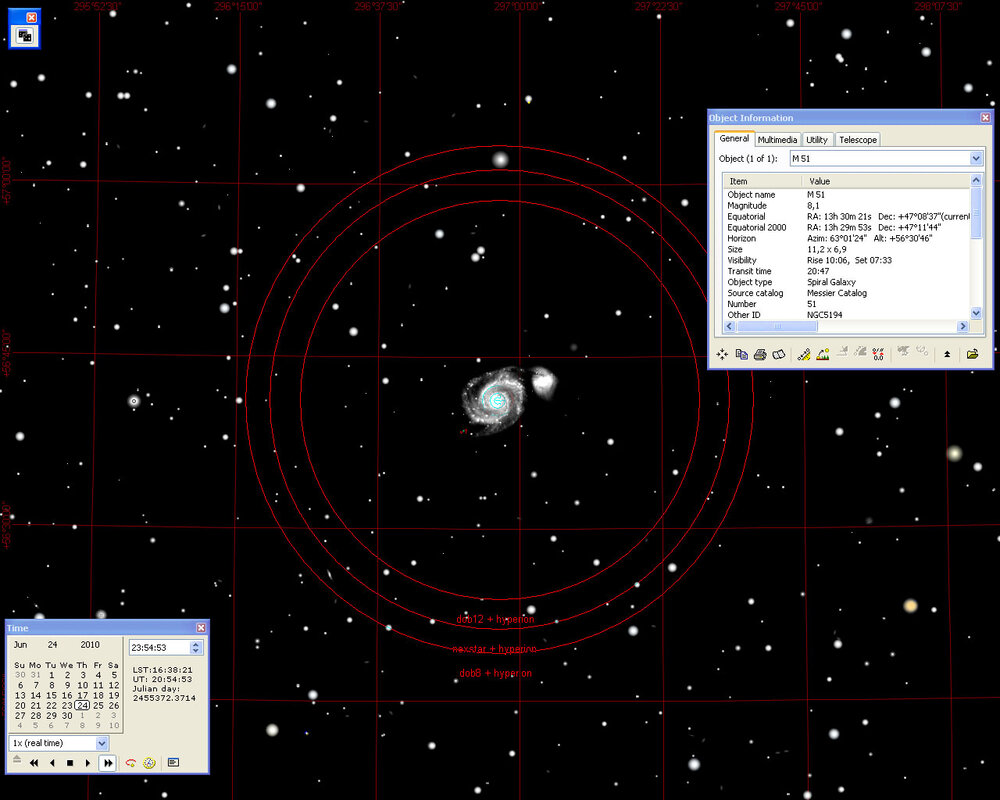The image size is (1000, 800).
Task: Click the blue display icon in Time toolbar
Action: coord(174,761)
